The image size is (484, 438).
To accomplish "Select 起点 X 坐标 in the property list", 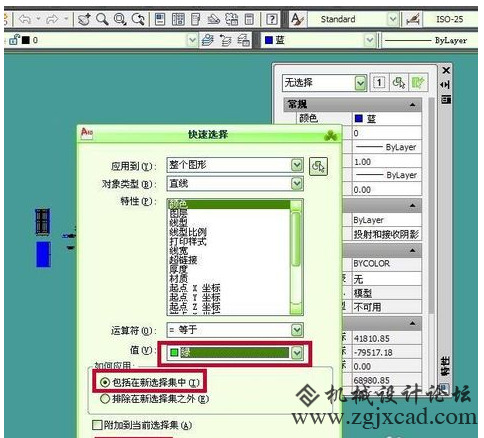I will pos(195,288).
